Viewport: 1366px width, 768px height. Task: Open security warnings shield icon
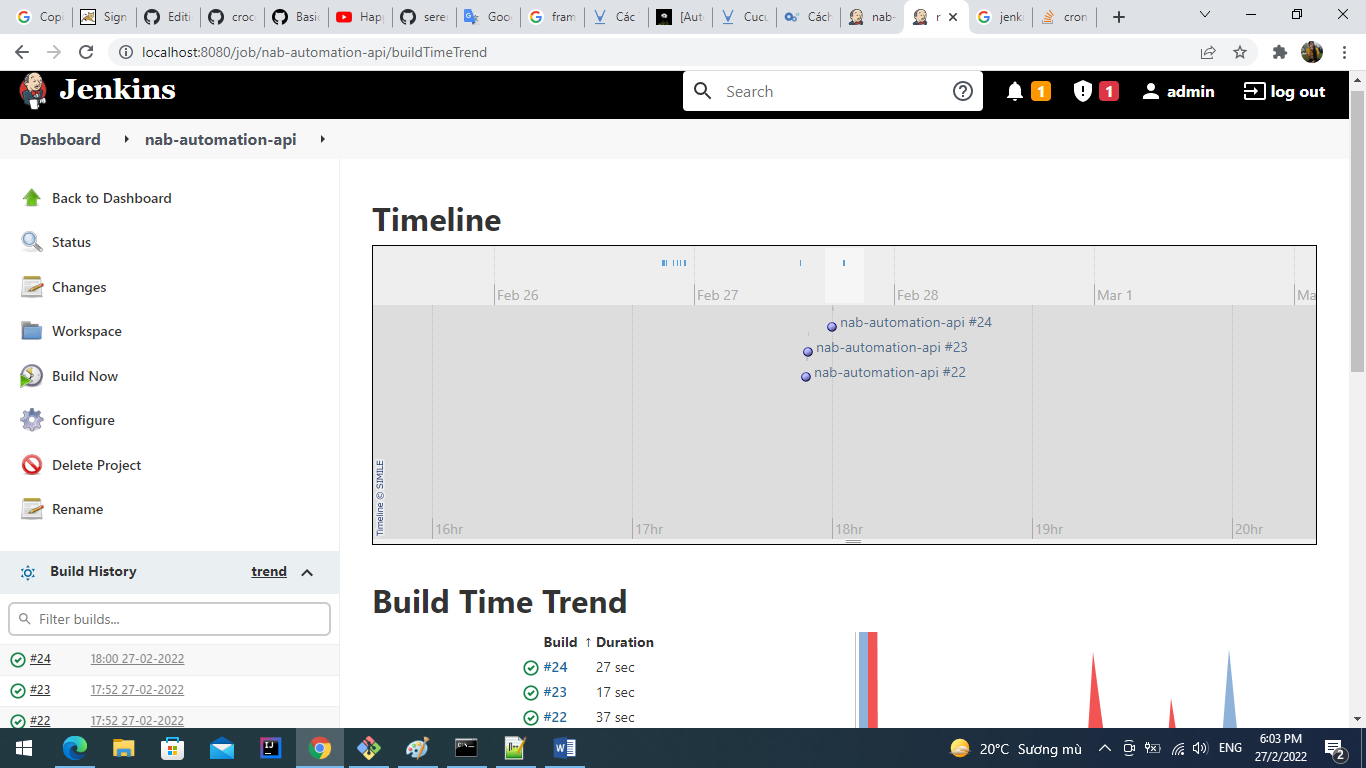click(x=1083, y=91)
